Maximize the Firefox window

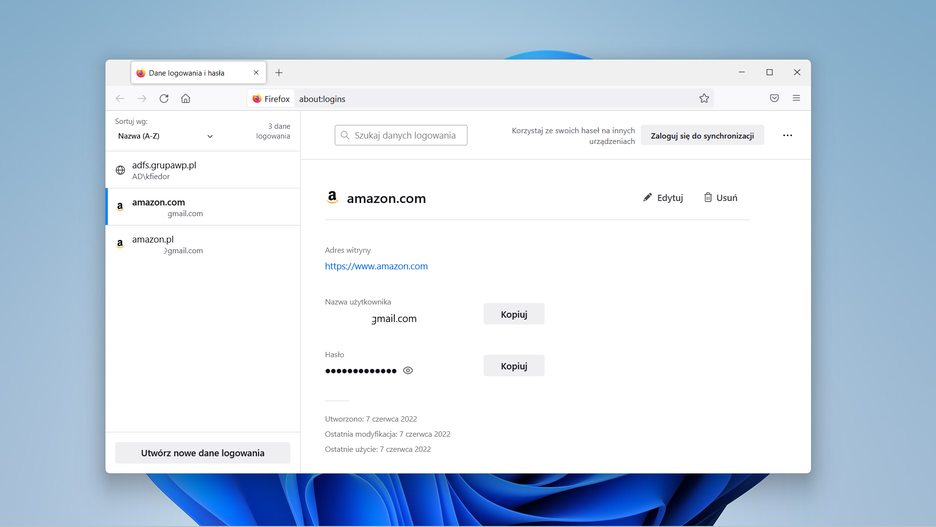[x=769, y=72]
